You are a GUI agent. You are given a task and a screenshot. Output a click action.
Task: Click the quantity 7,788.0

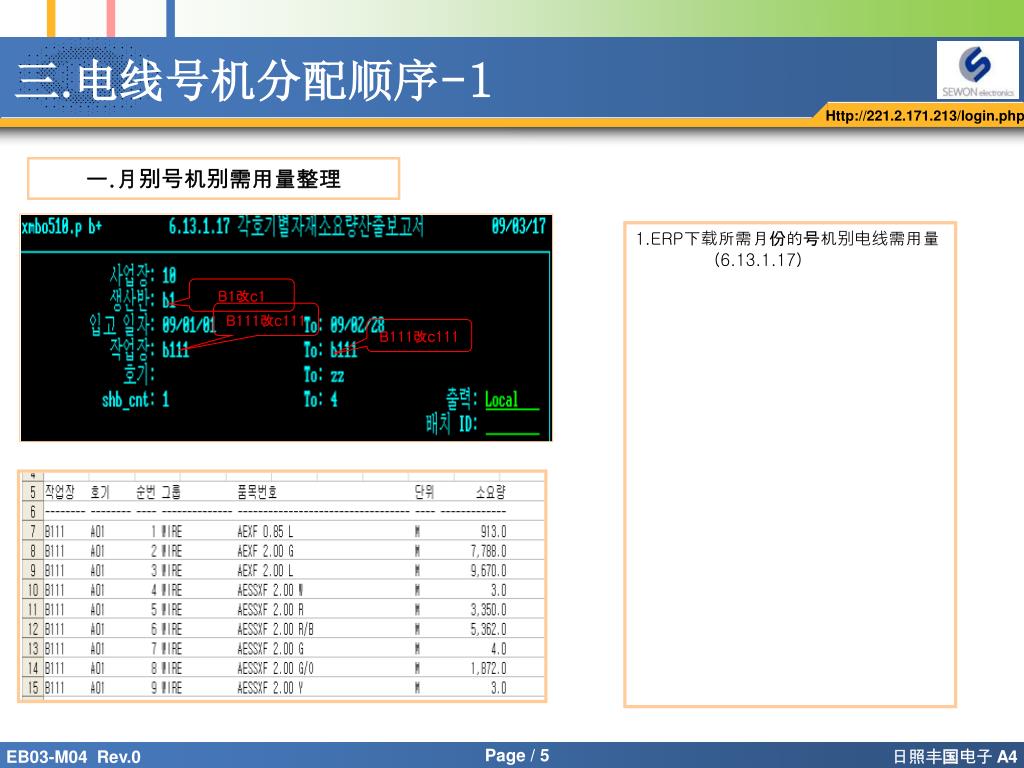pyautogui.click(x=488, y=551)
